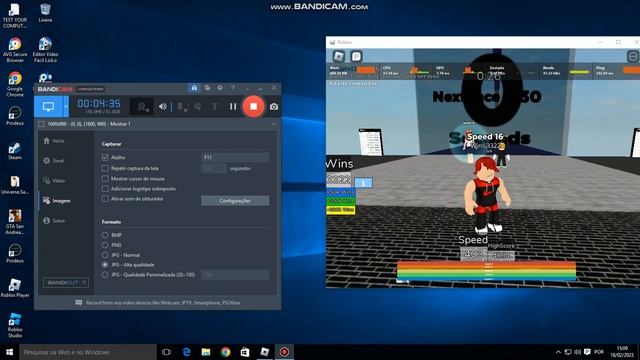Toggle the webcam overlay icon in Bandicam
This screenshot has width=640, height=360.
143,107
